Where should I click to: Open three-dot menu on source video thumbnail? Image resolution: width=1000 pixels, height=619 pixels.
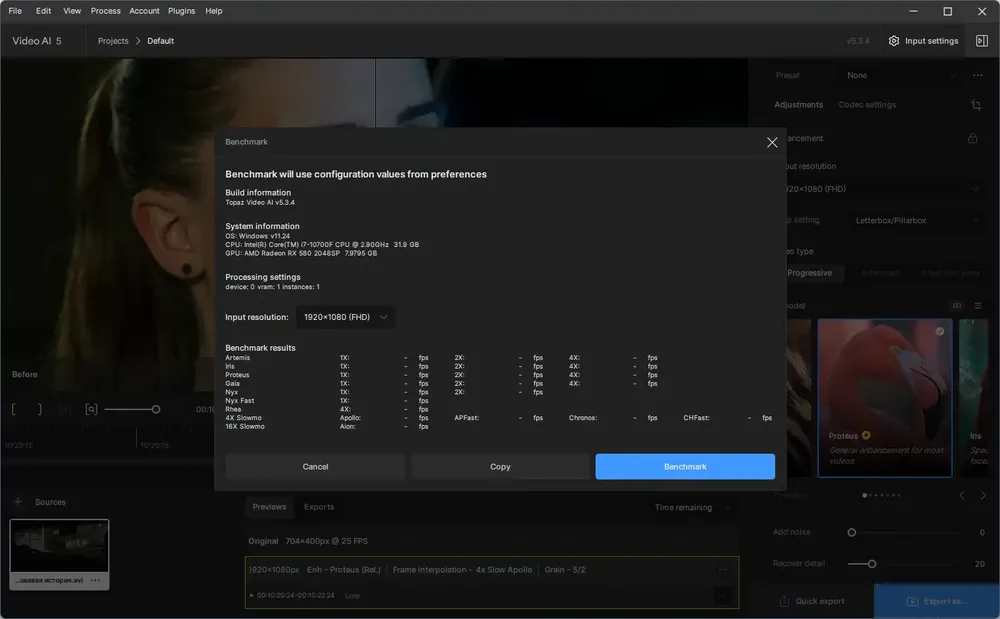[x=95, y=580]
